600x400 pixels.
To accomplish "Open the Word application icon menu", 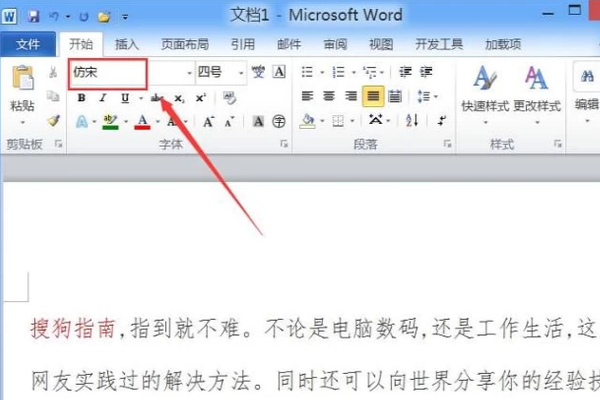I will click(9, 16).
